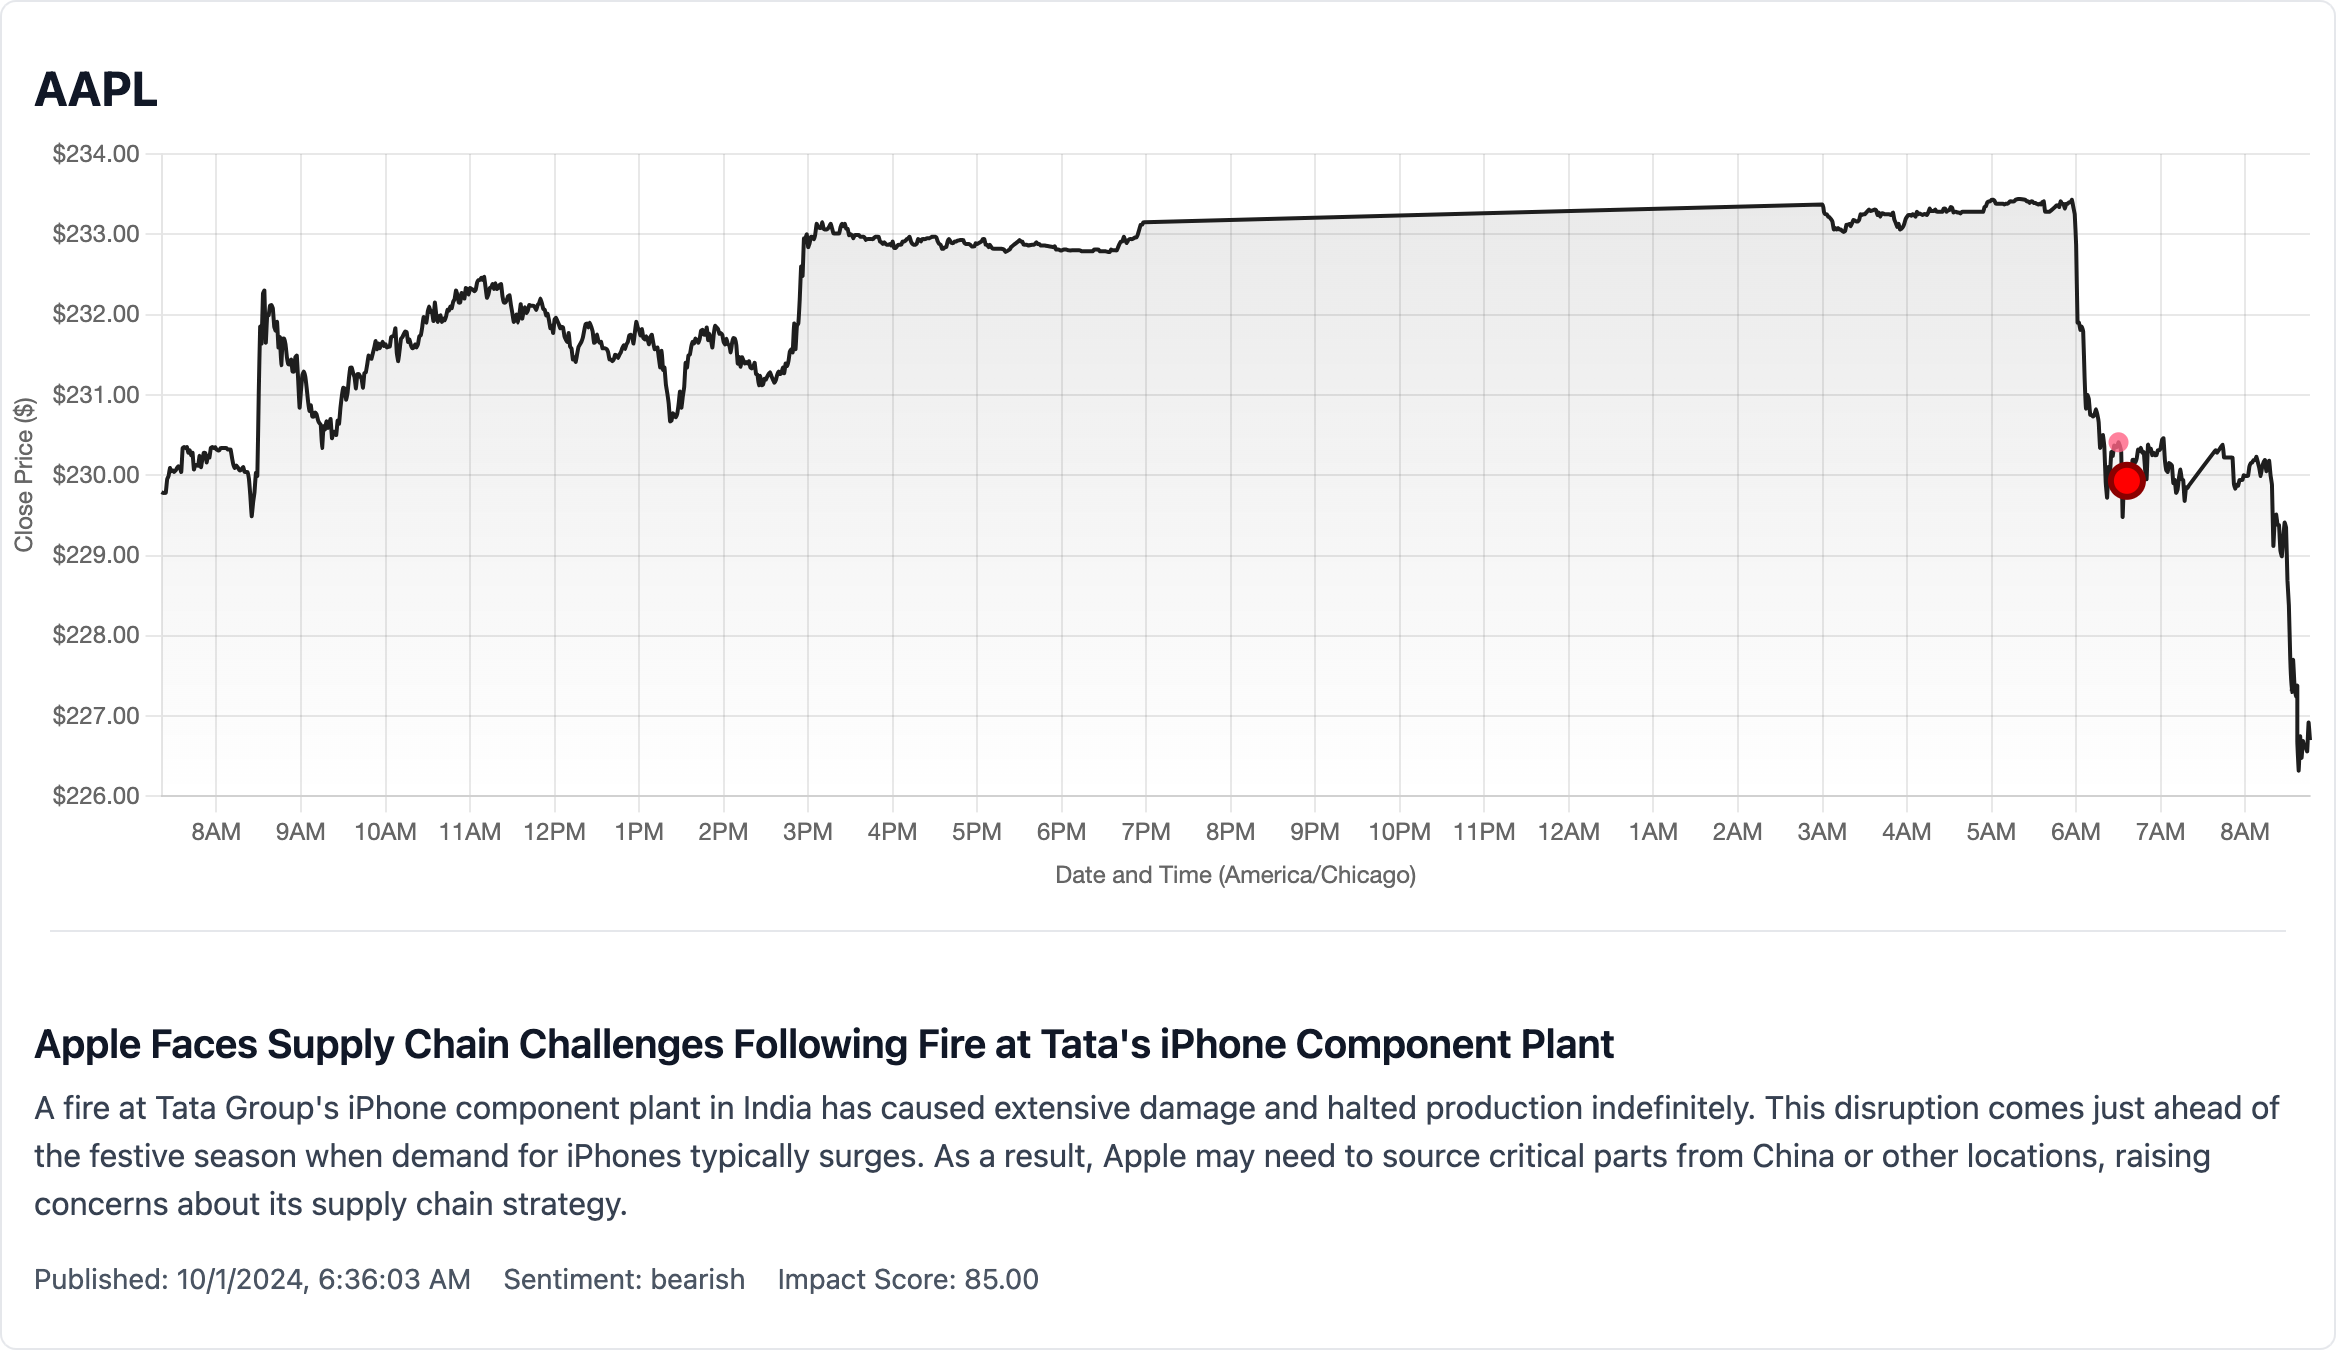Select the 12AM time axis label
The width and height of the screenshot is (2336, 1350).
[x=1568, y=832]
